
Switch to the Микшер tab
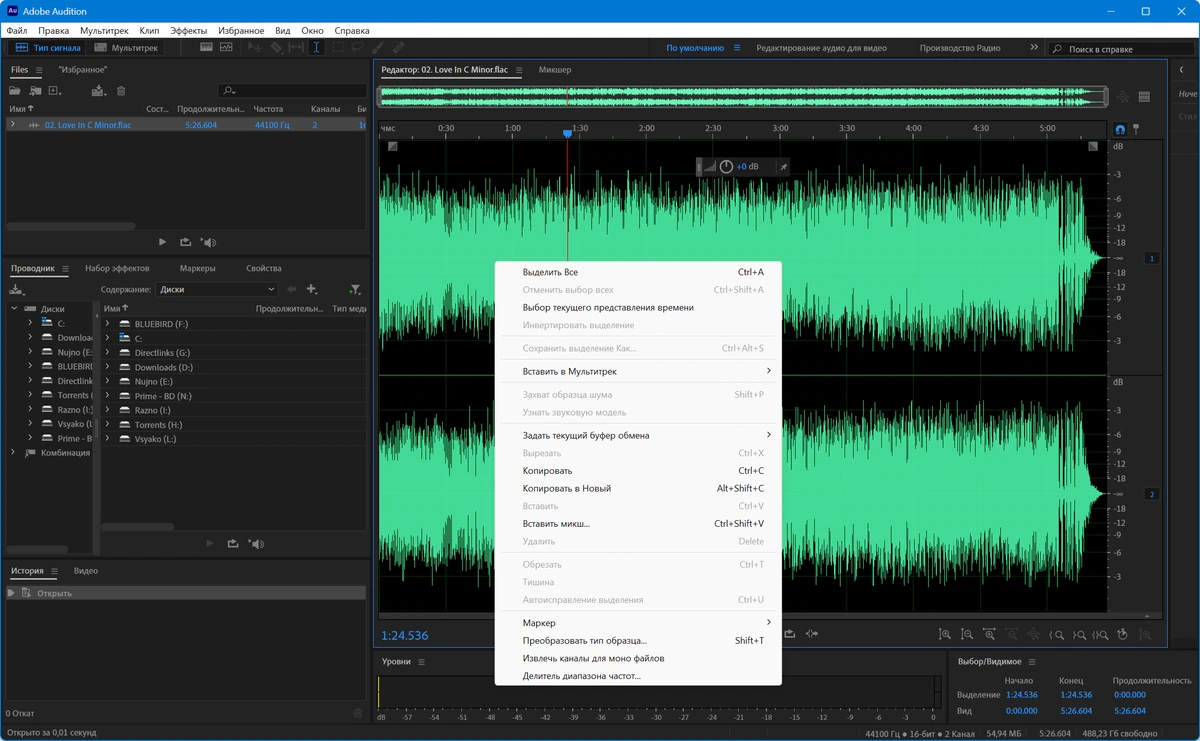coord(555,70)
